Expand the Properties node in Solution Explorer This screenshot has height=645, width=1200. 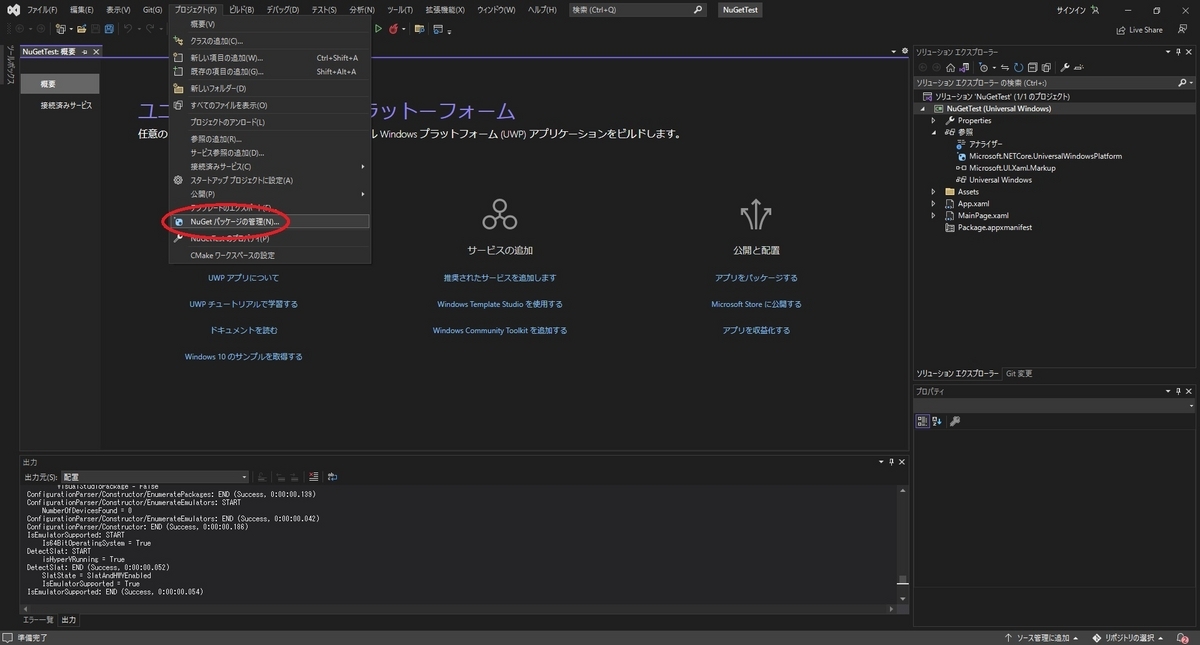click(934, 120)
